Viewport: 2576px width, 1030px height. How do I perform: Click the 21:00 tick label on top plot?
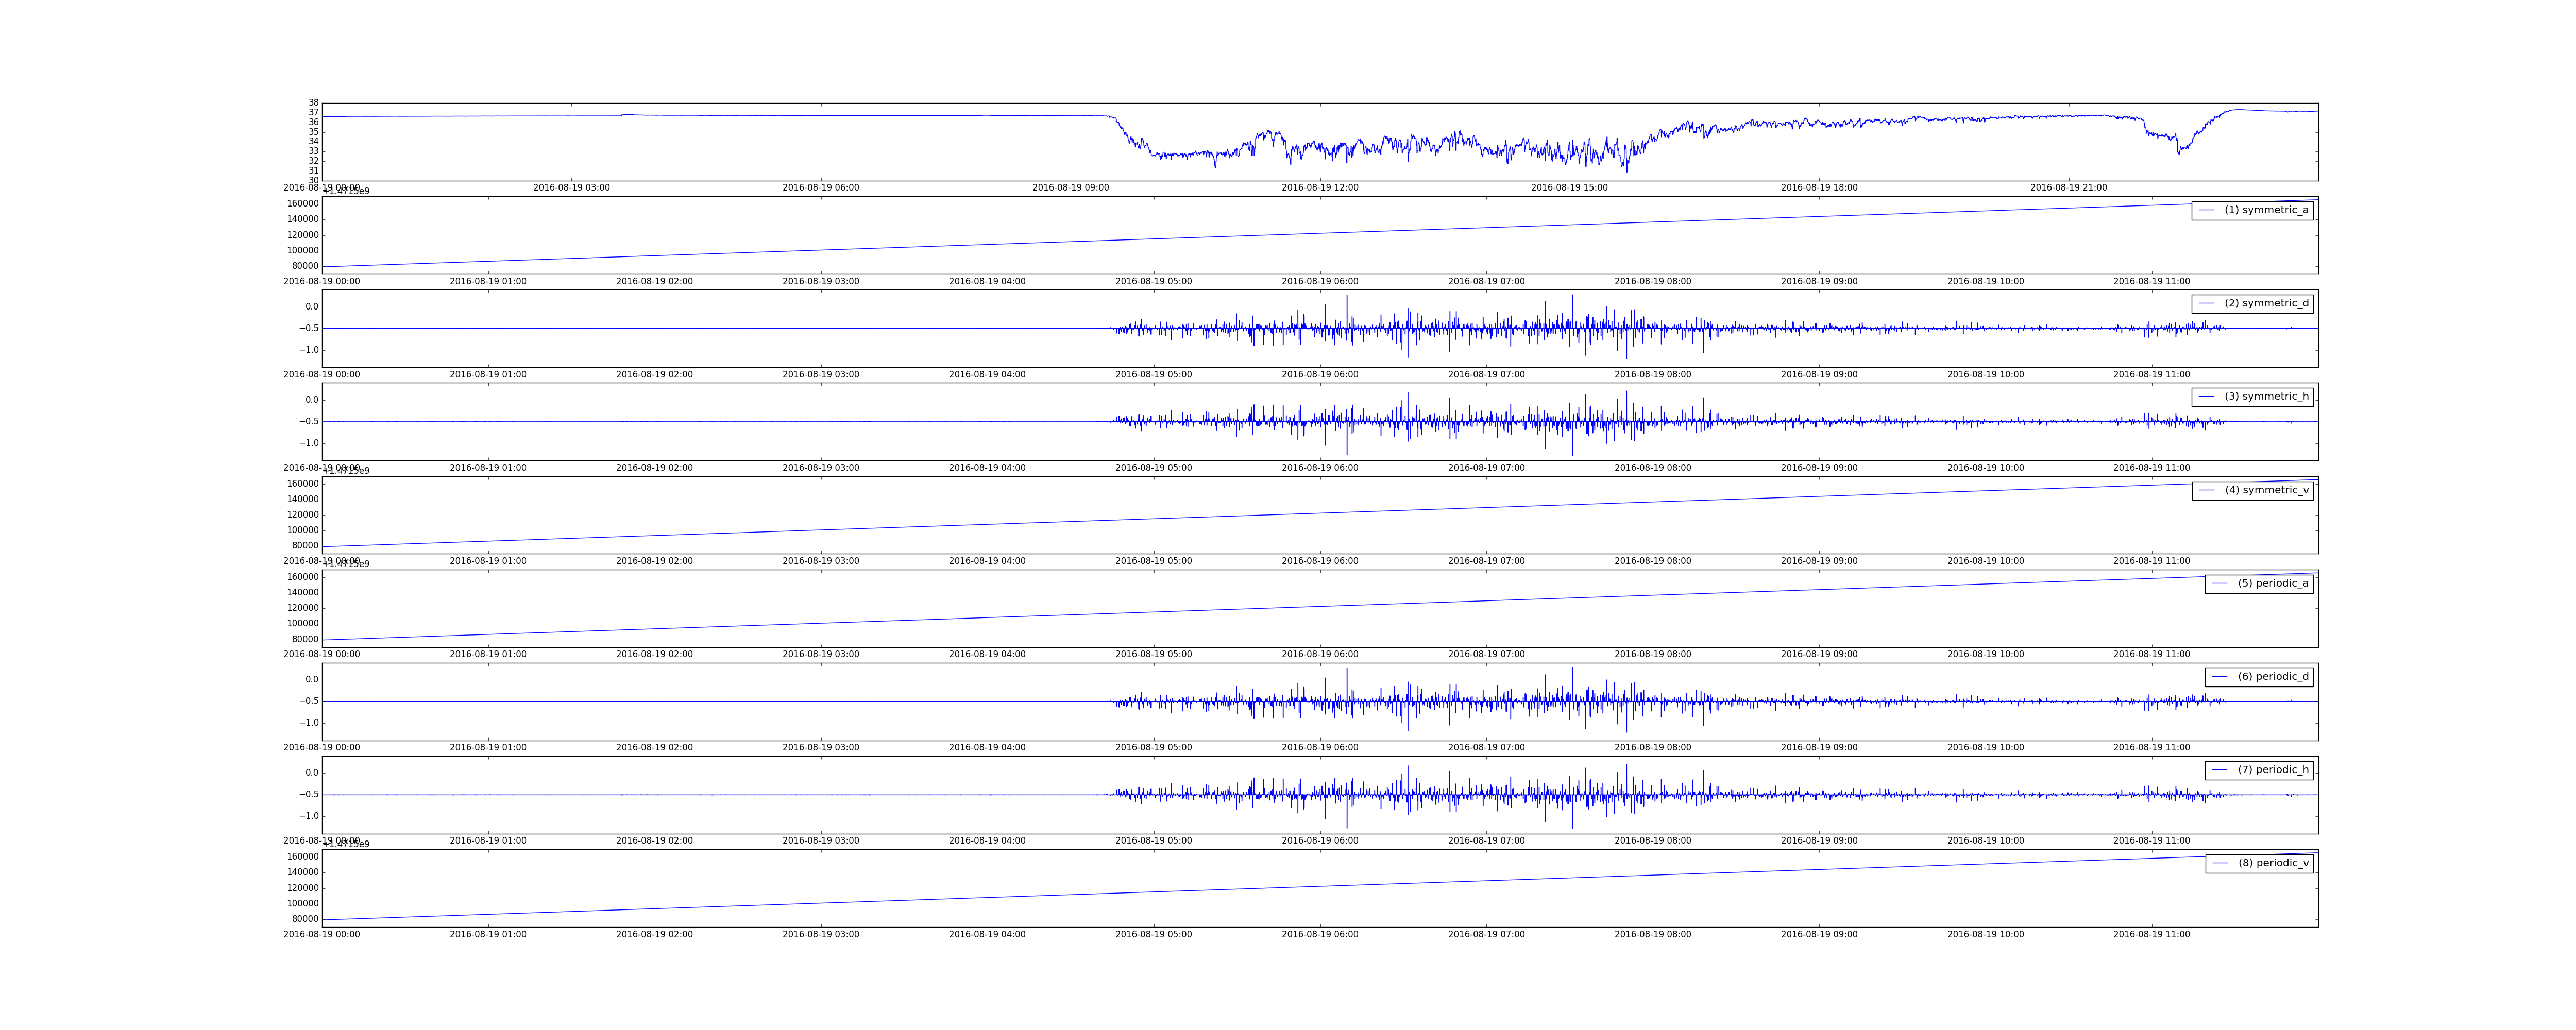pyautogui.click(x=2068, y=188)
